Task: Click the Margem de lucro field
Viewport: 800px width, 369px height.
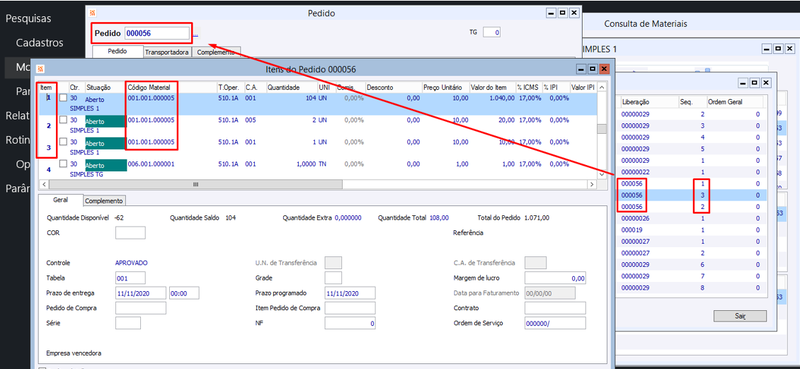Action: 555,278
